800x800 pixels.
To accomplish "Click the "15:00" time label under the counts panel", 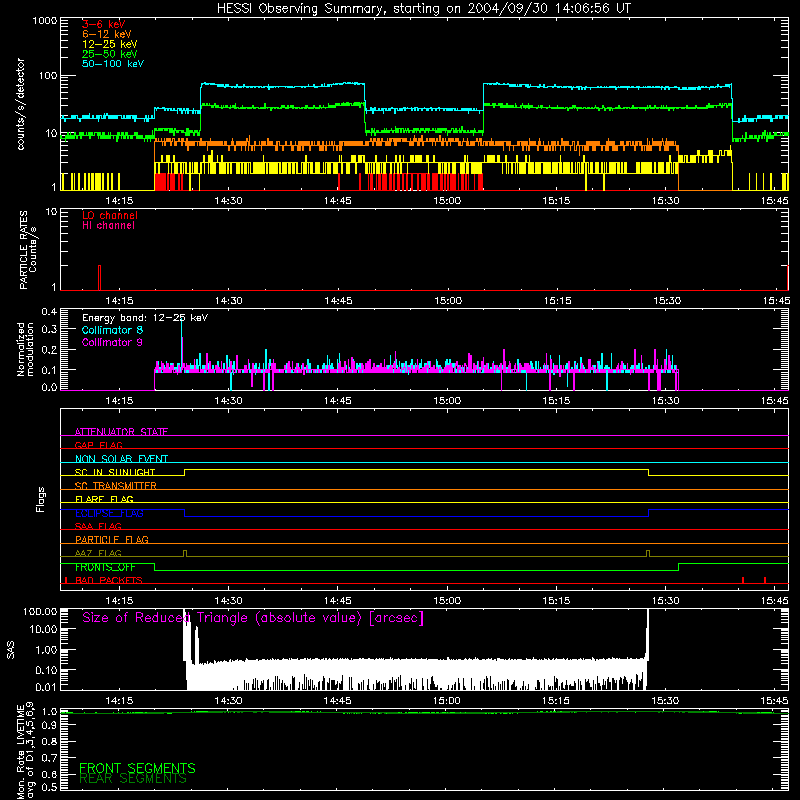I will pyautogui.click(x=447, y=201).
